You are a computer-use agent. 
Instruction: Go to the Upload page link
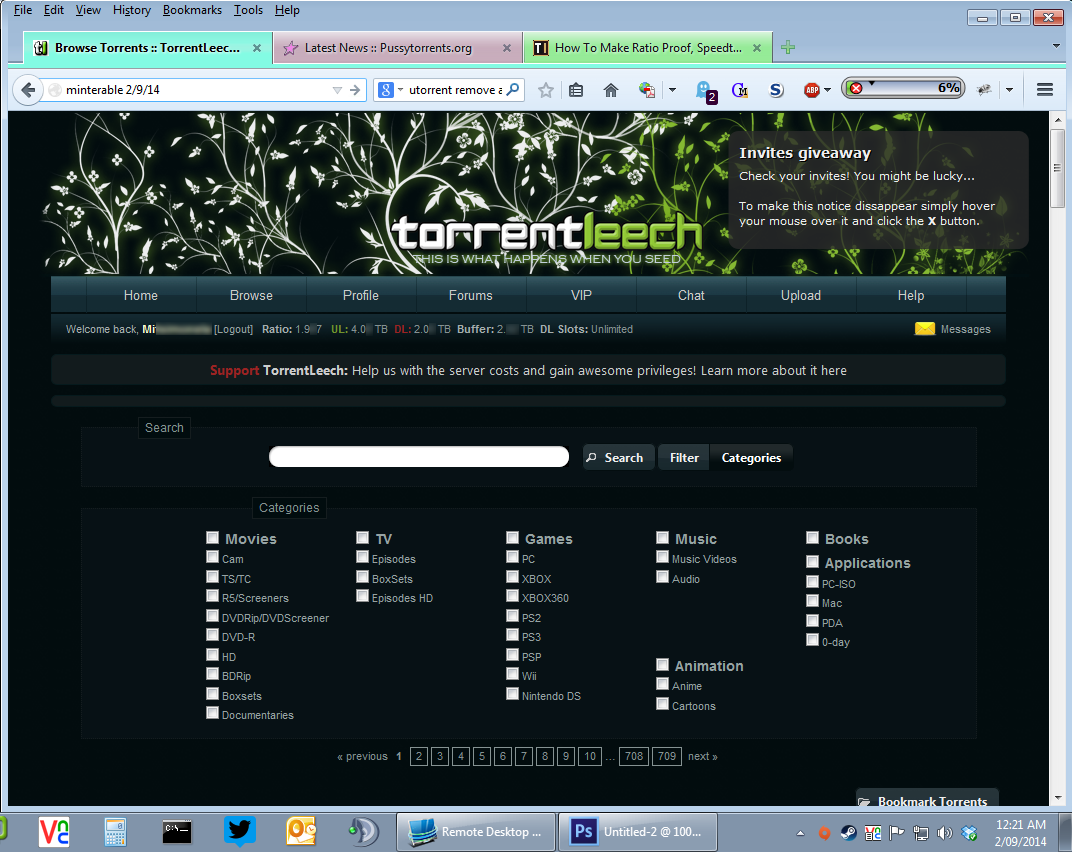point(801,295)
